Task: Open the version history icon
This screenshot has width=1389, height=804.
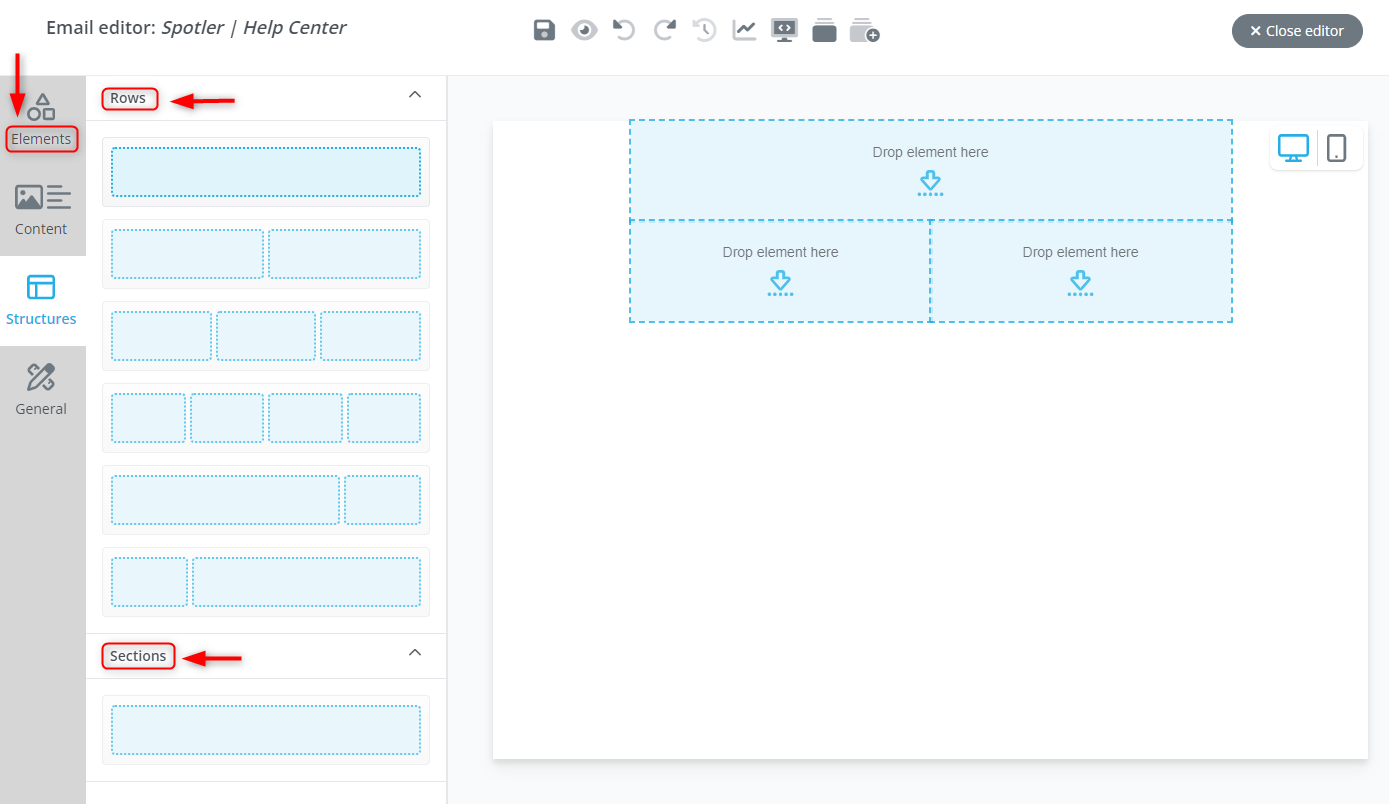Action: (703, 30)
